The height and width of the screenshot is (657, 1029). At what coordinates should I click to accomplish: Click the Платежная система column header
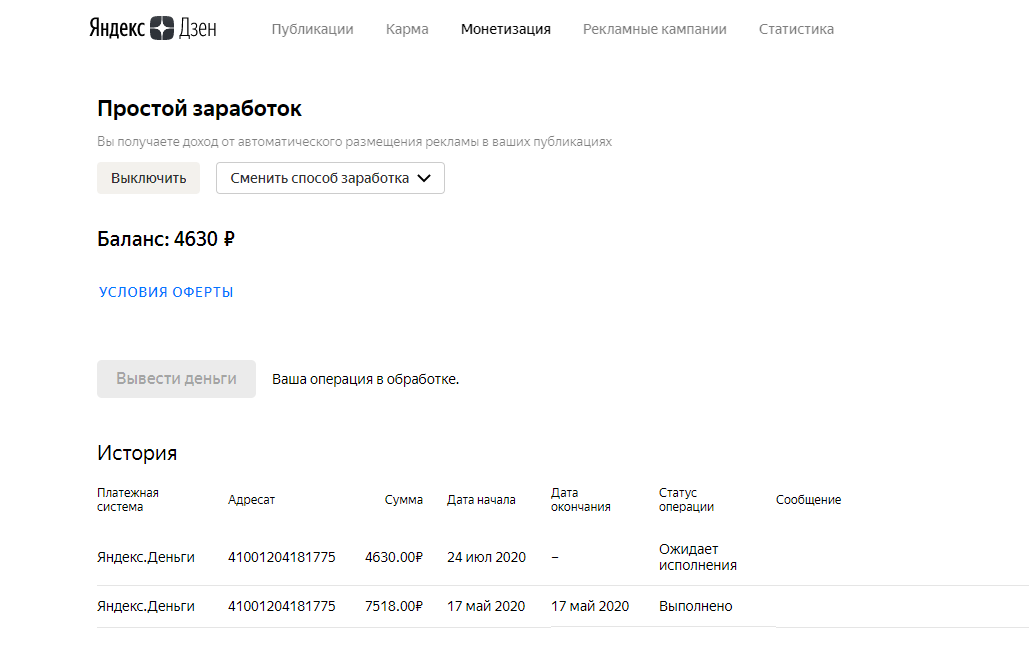[x=128, y=499]
